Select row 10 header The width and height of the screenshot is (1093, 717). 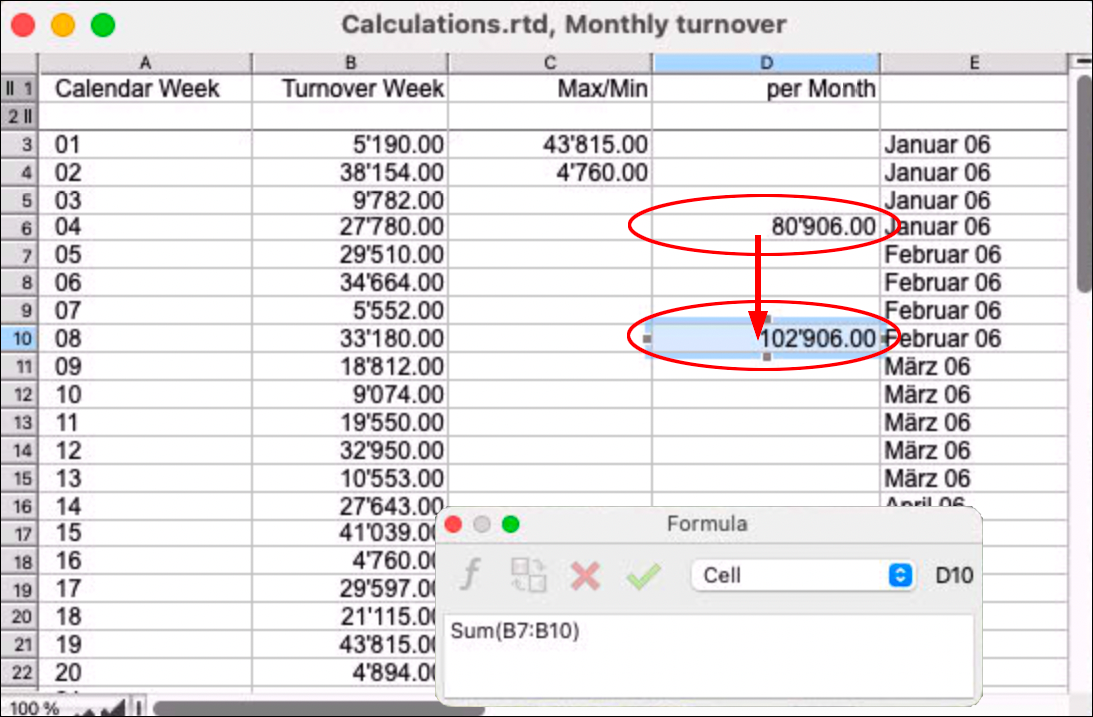[x=19, y=338]
